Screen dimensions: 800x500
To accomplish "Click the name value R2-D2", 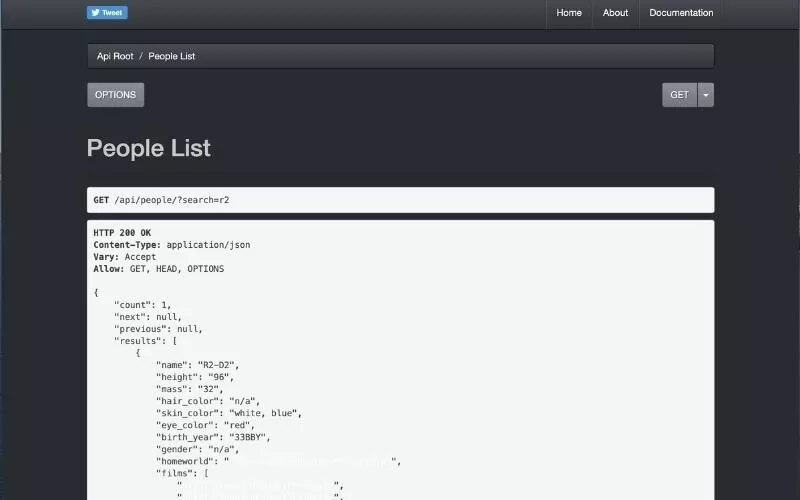I will point(217,365).
